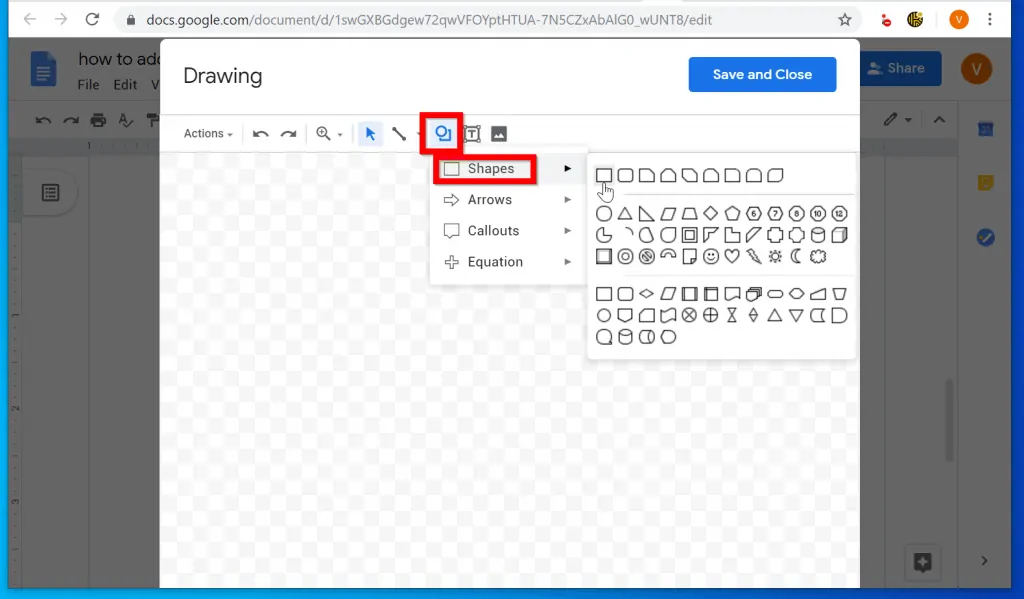
Task: Open the Text box tool
Action: [x=471, y=133]
